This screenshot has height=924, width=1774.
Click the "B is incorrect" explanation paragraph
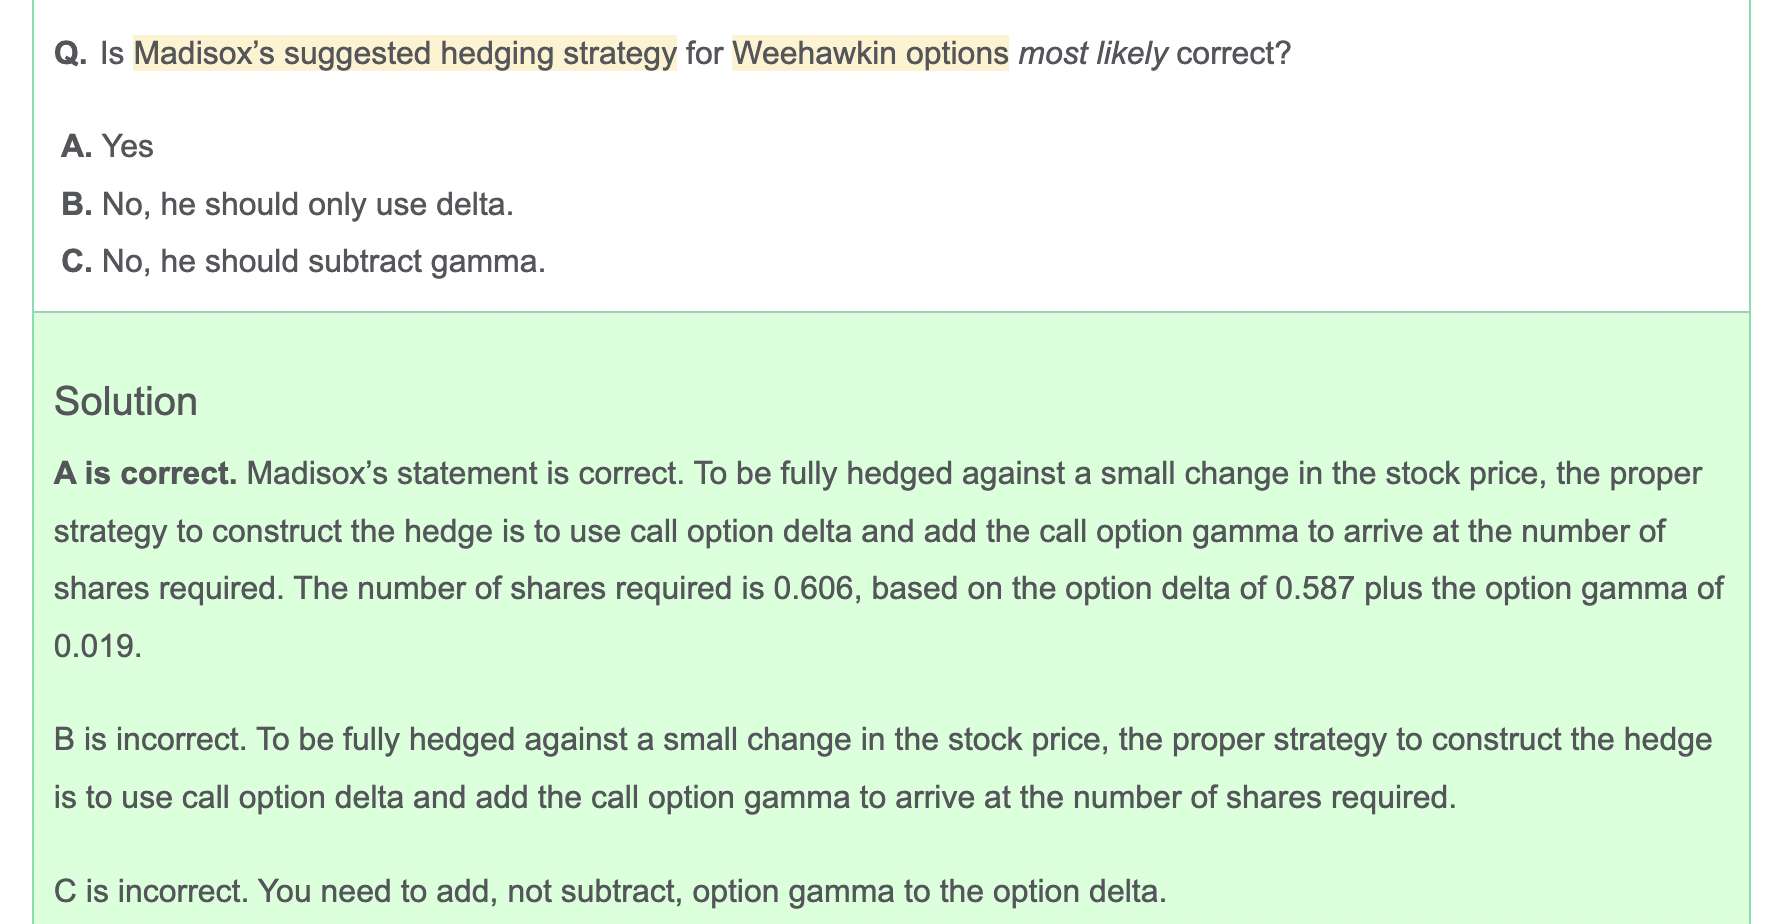883,769
